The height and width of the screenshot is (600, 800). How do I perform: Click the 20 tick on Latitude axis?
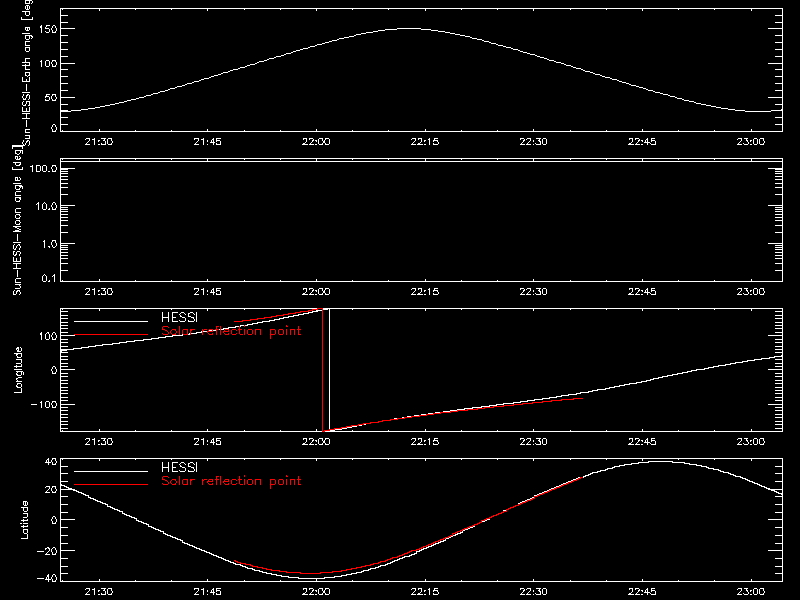click(51, 489)
